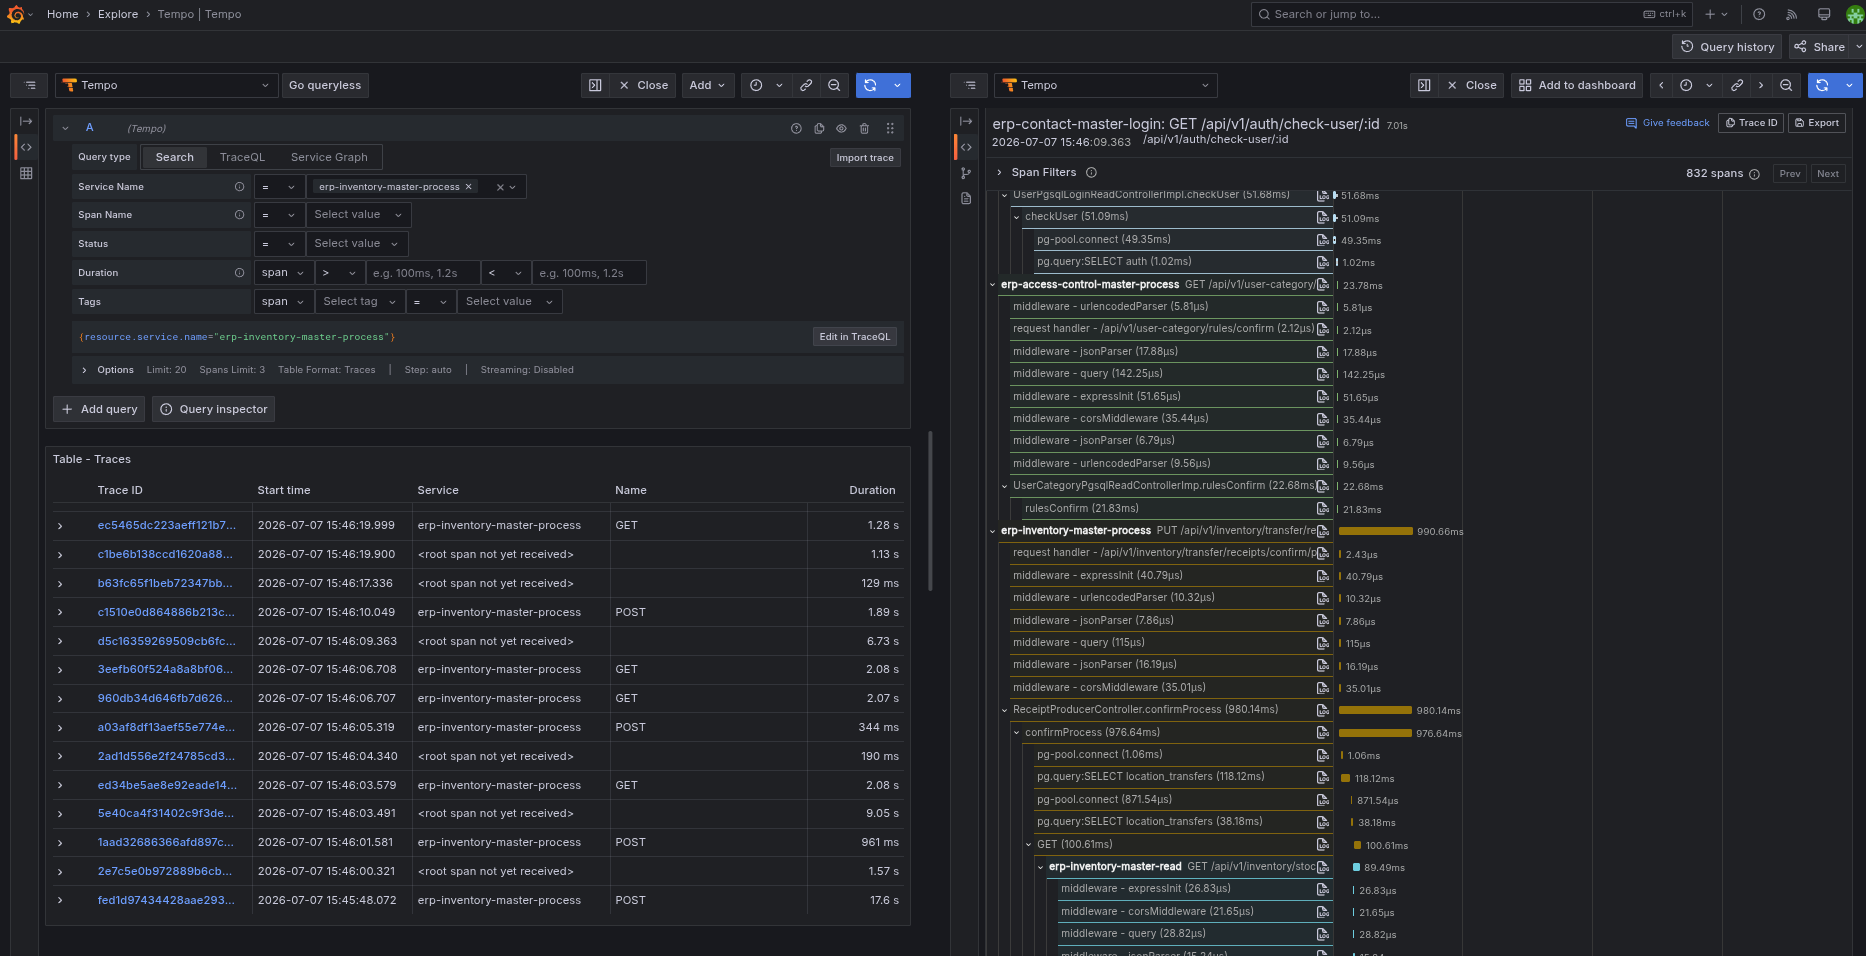Toggle content outline in left pane

[30, 85]
